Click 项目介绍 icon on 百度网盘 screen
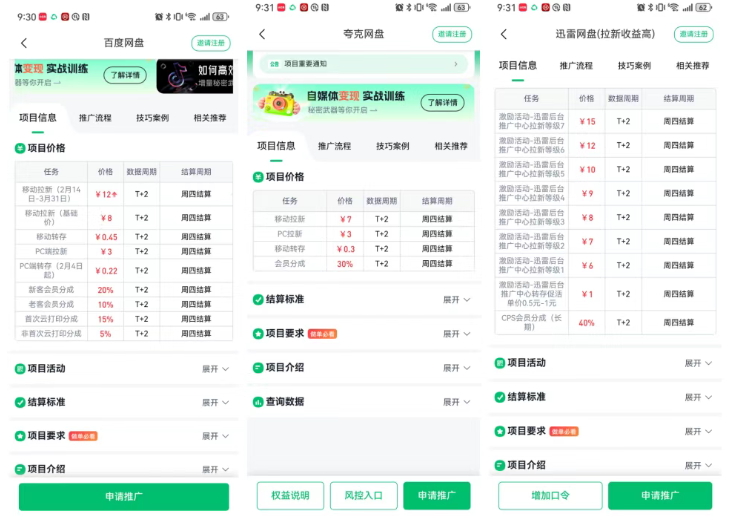 pos(20,469)
